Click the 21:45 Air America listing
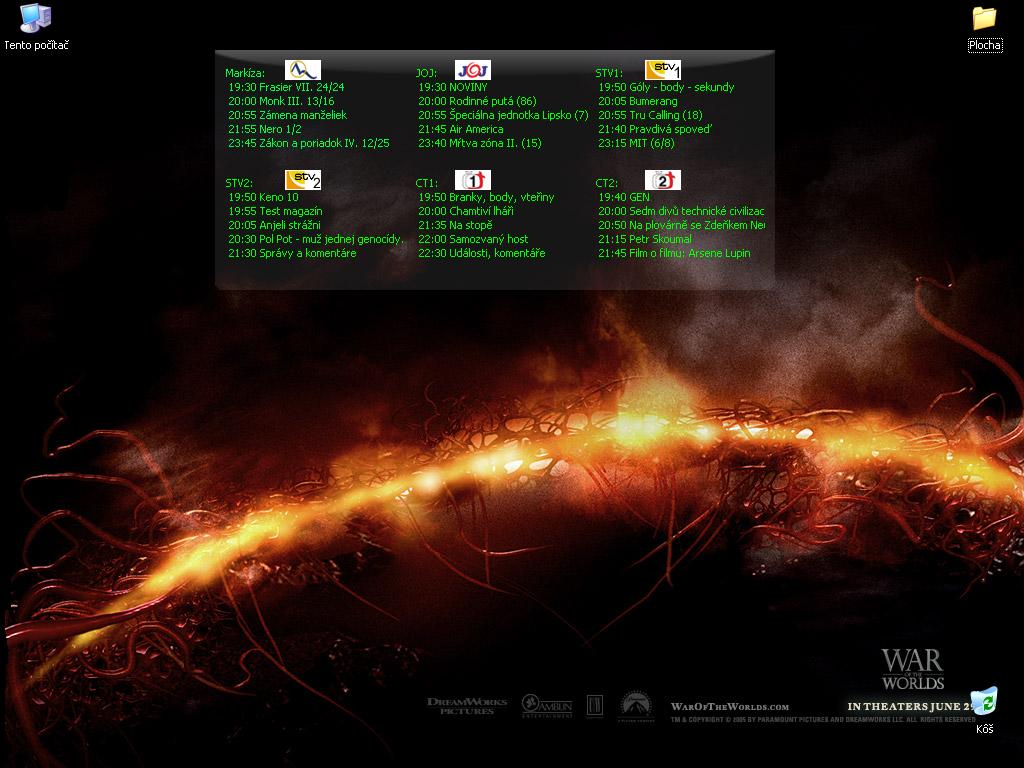This screenshot has width=1024, height=768. [x=460, y=129]
